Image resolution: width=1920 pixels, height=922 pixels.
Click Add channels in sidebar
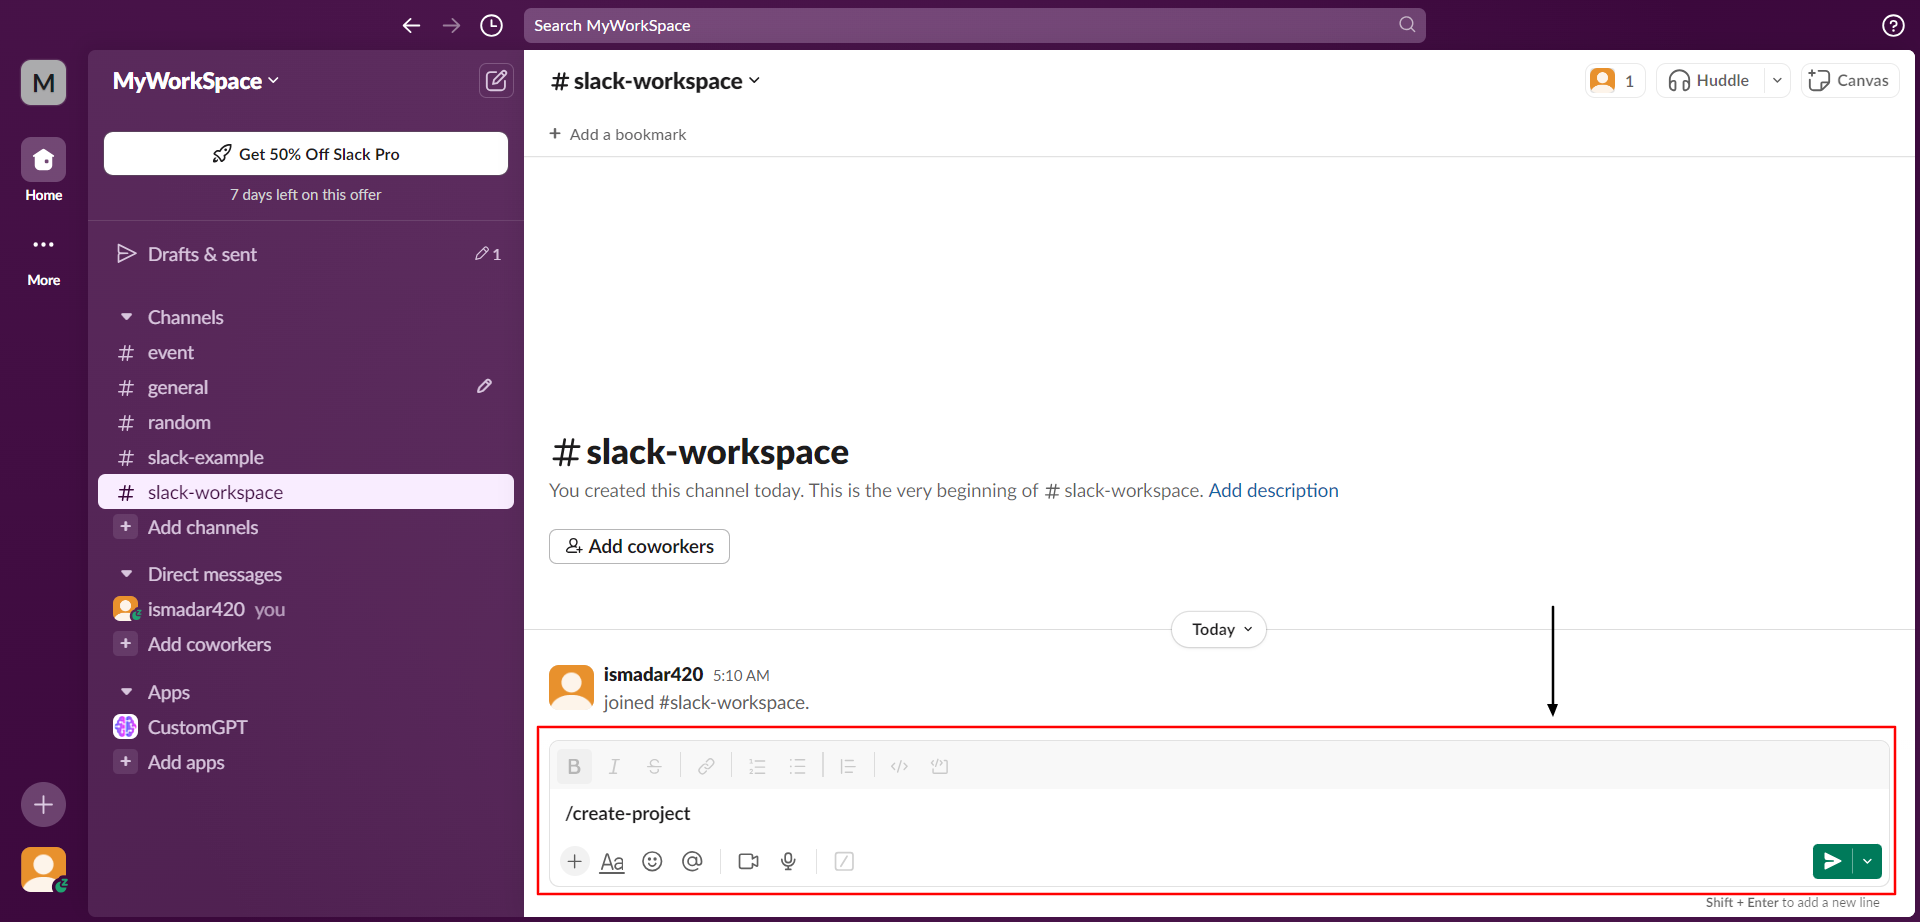[306, 527]
